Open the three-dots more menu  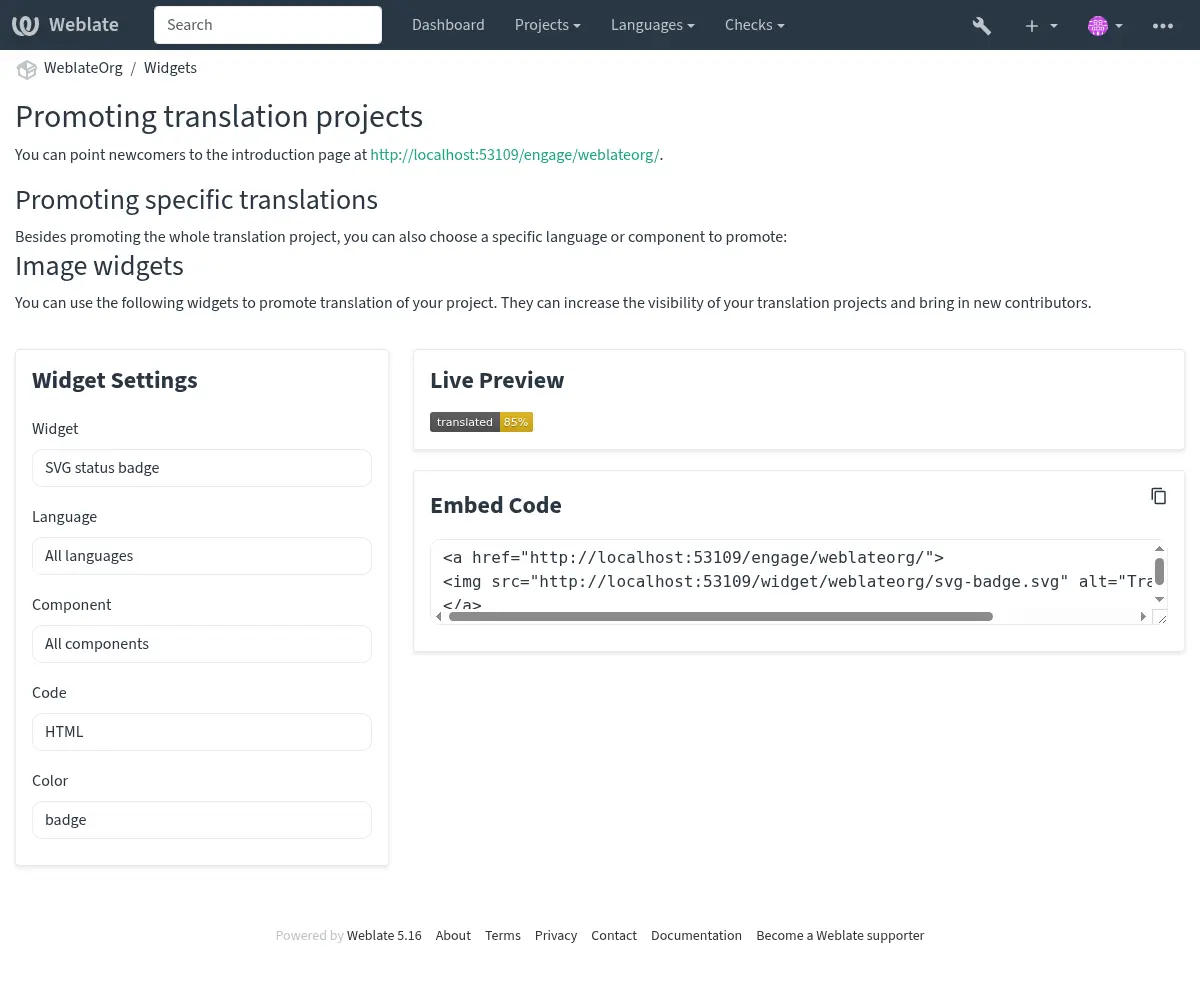(1162, 26)
